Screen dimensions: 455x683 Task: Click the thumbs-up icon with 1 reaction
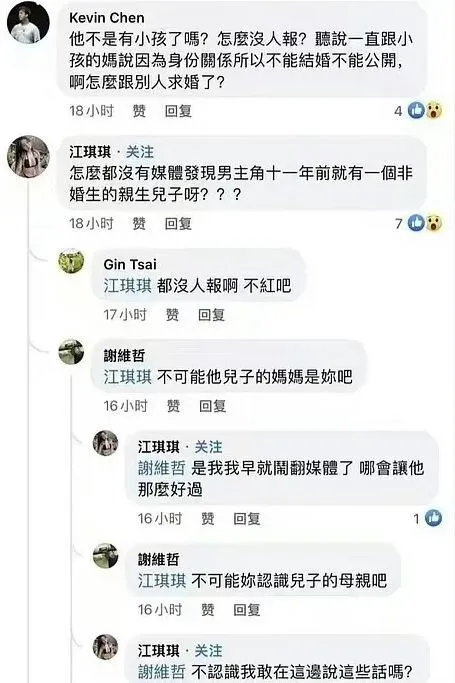(434, 518)
